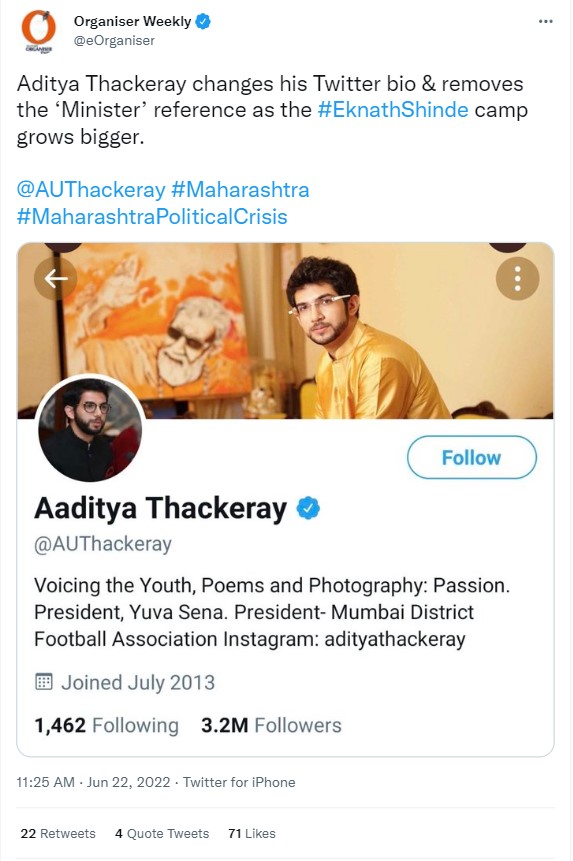Click the blue verified badge beside Aaditya Thackeray
The height and width of the screenshot is (861, 573).
point(308,508)
